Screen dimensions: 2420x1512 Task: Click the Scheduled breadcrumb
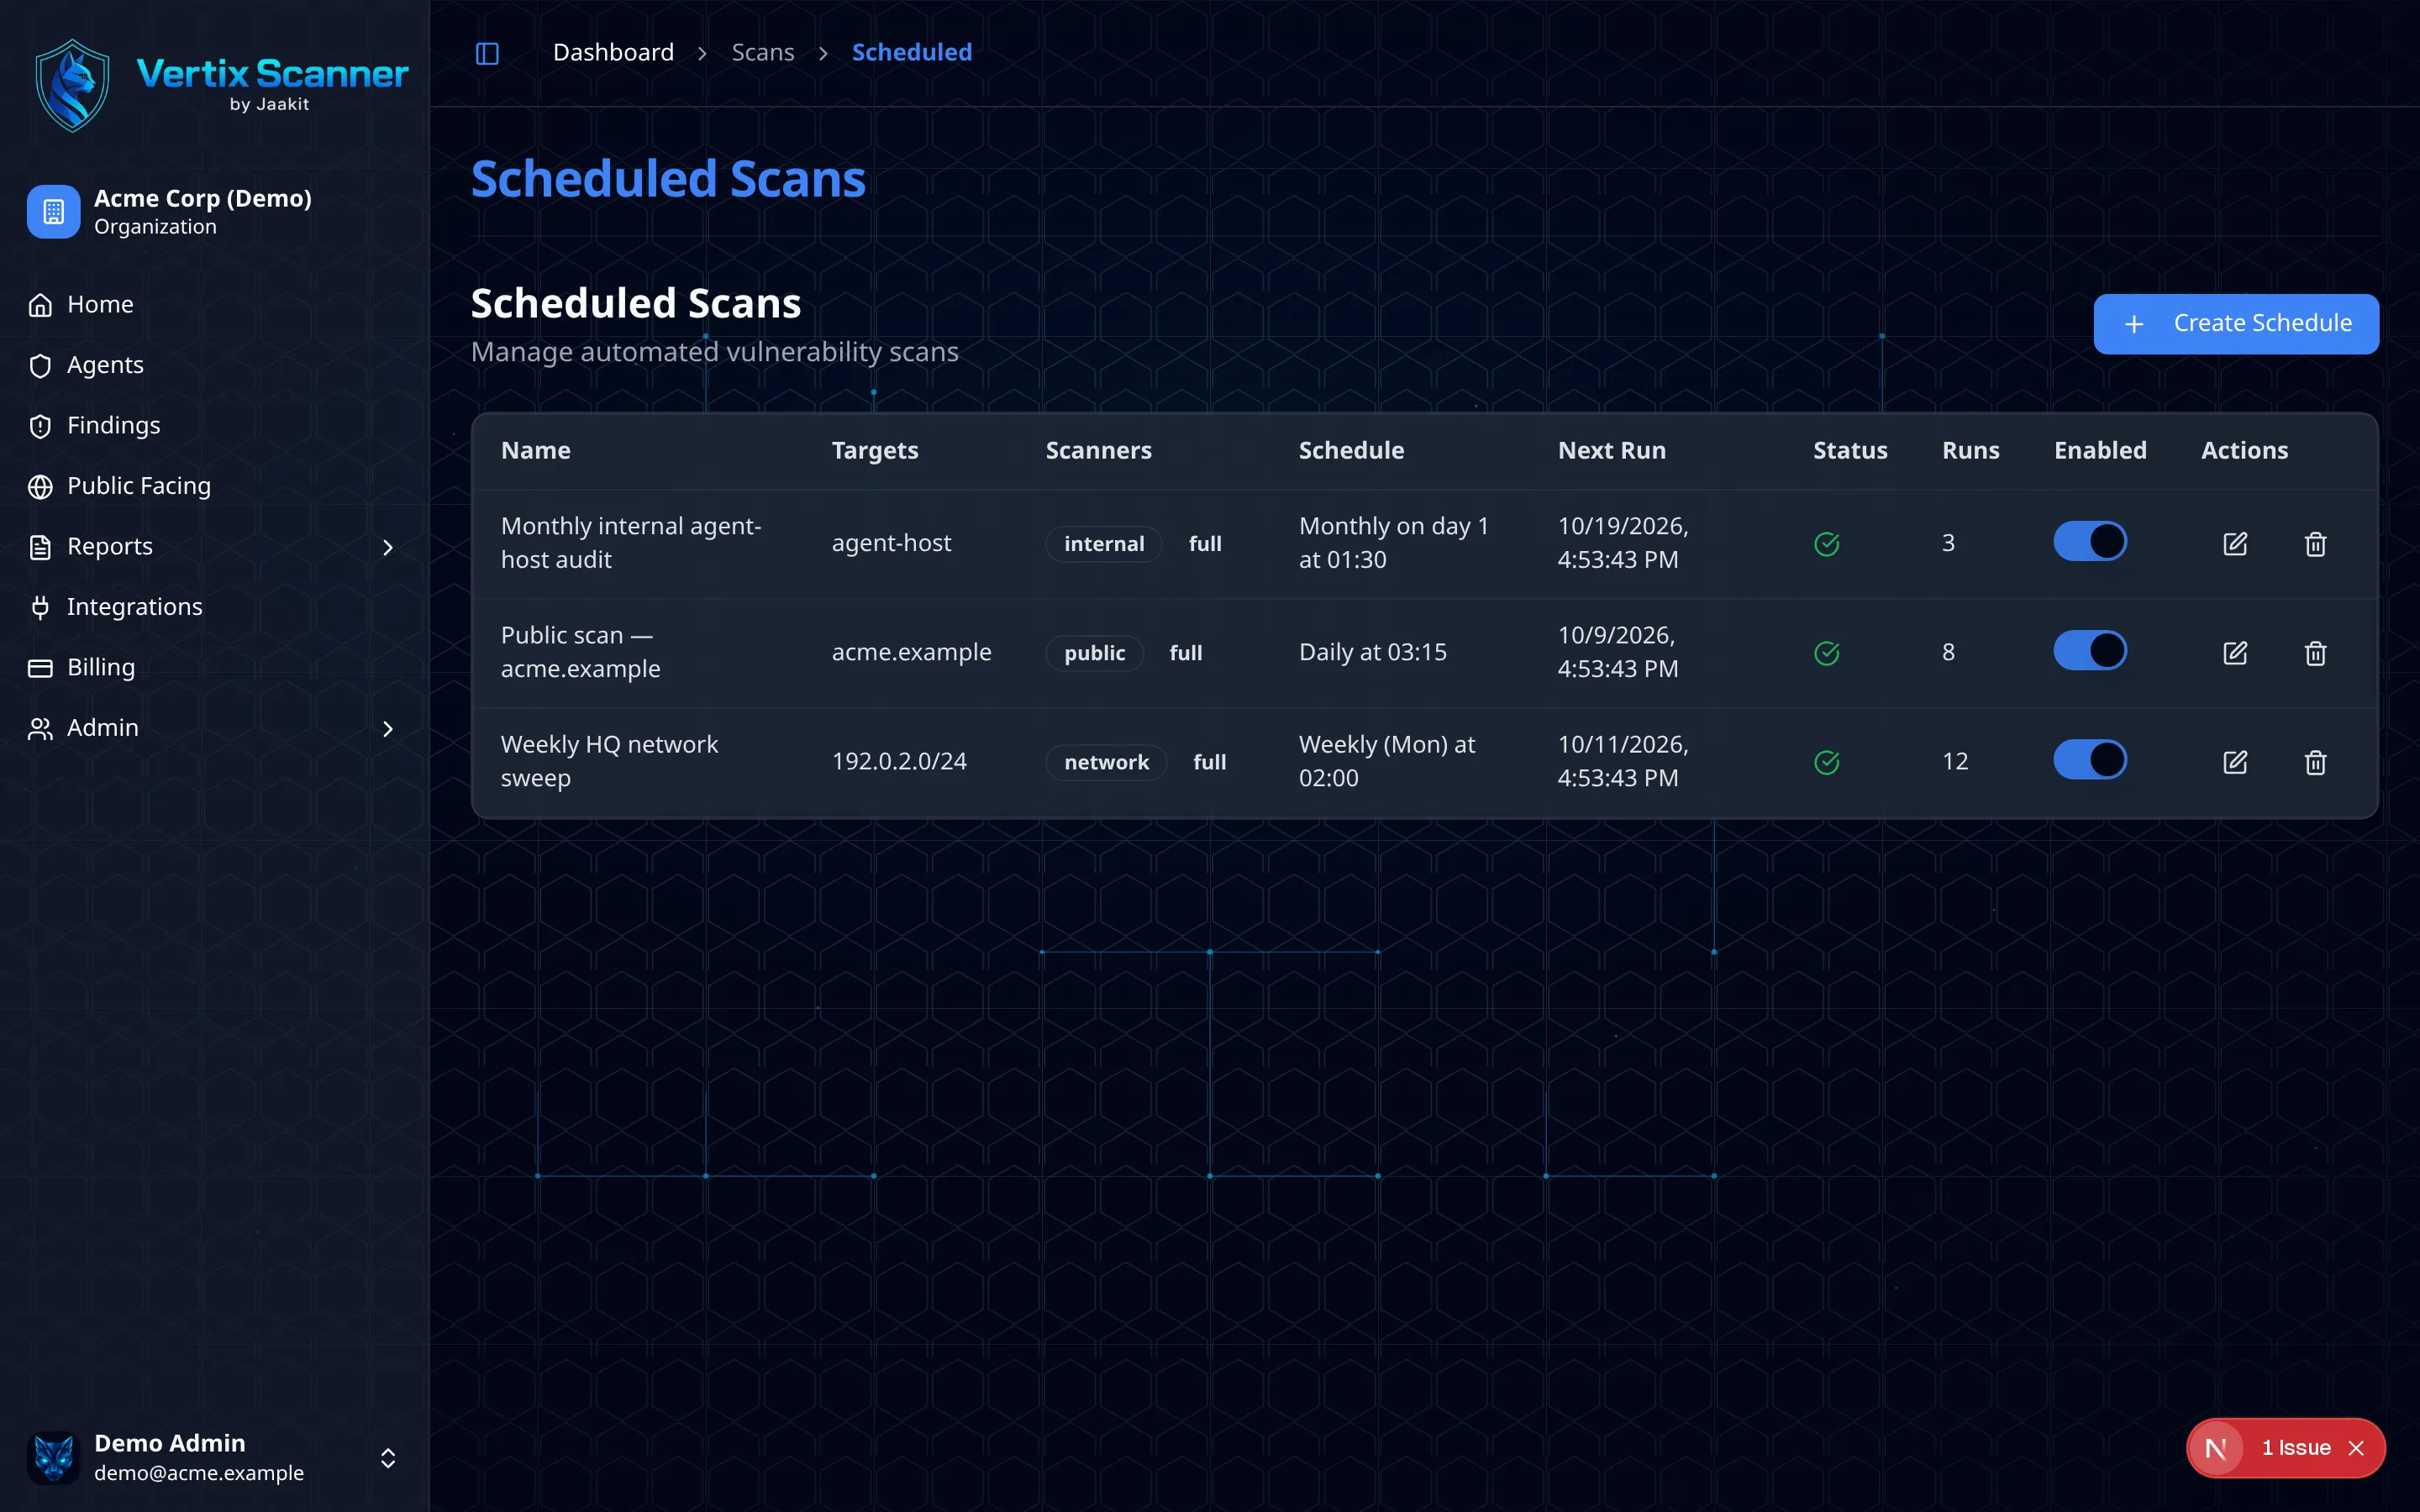tap(912, 52)
